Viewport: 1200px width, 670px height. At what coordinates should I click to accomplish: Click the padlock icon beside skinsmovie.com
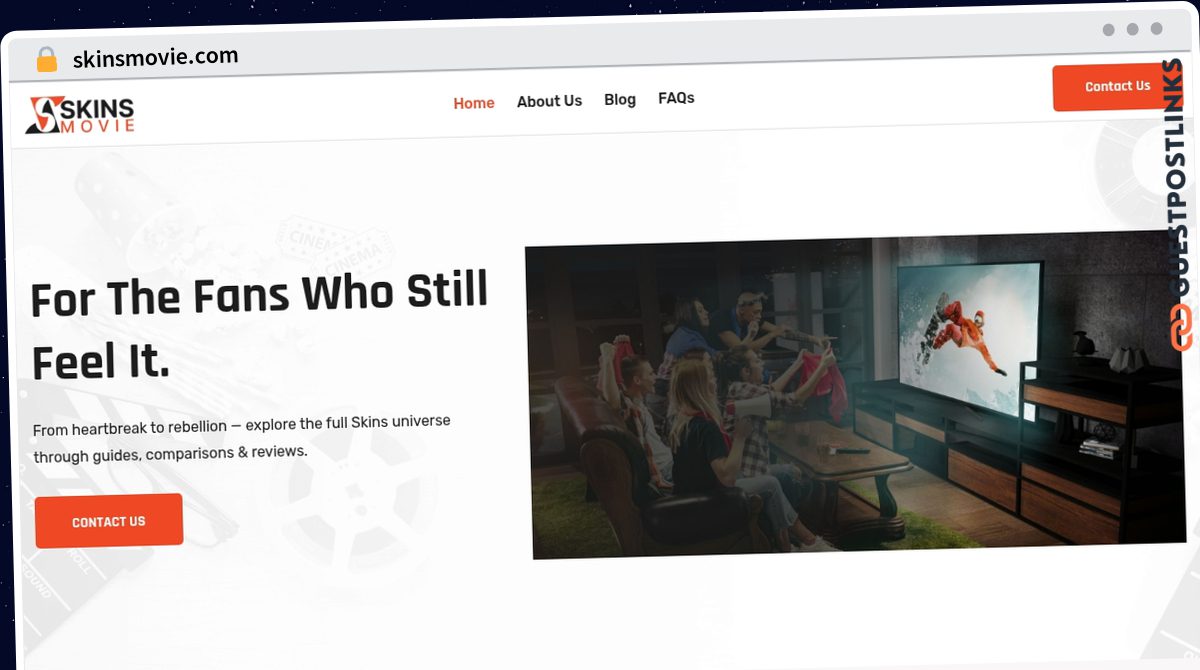[46, 59]
